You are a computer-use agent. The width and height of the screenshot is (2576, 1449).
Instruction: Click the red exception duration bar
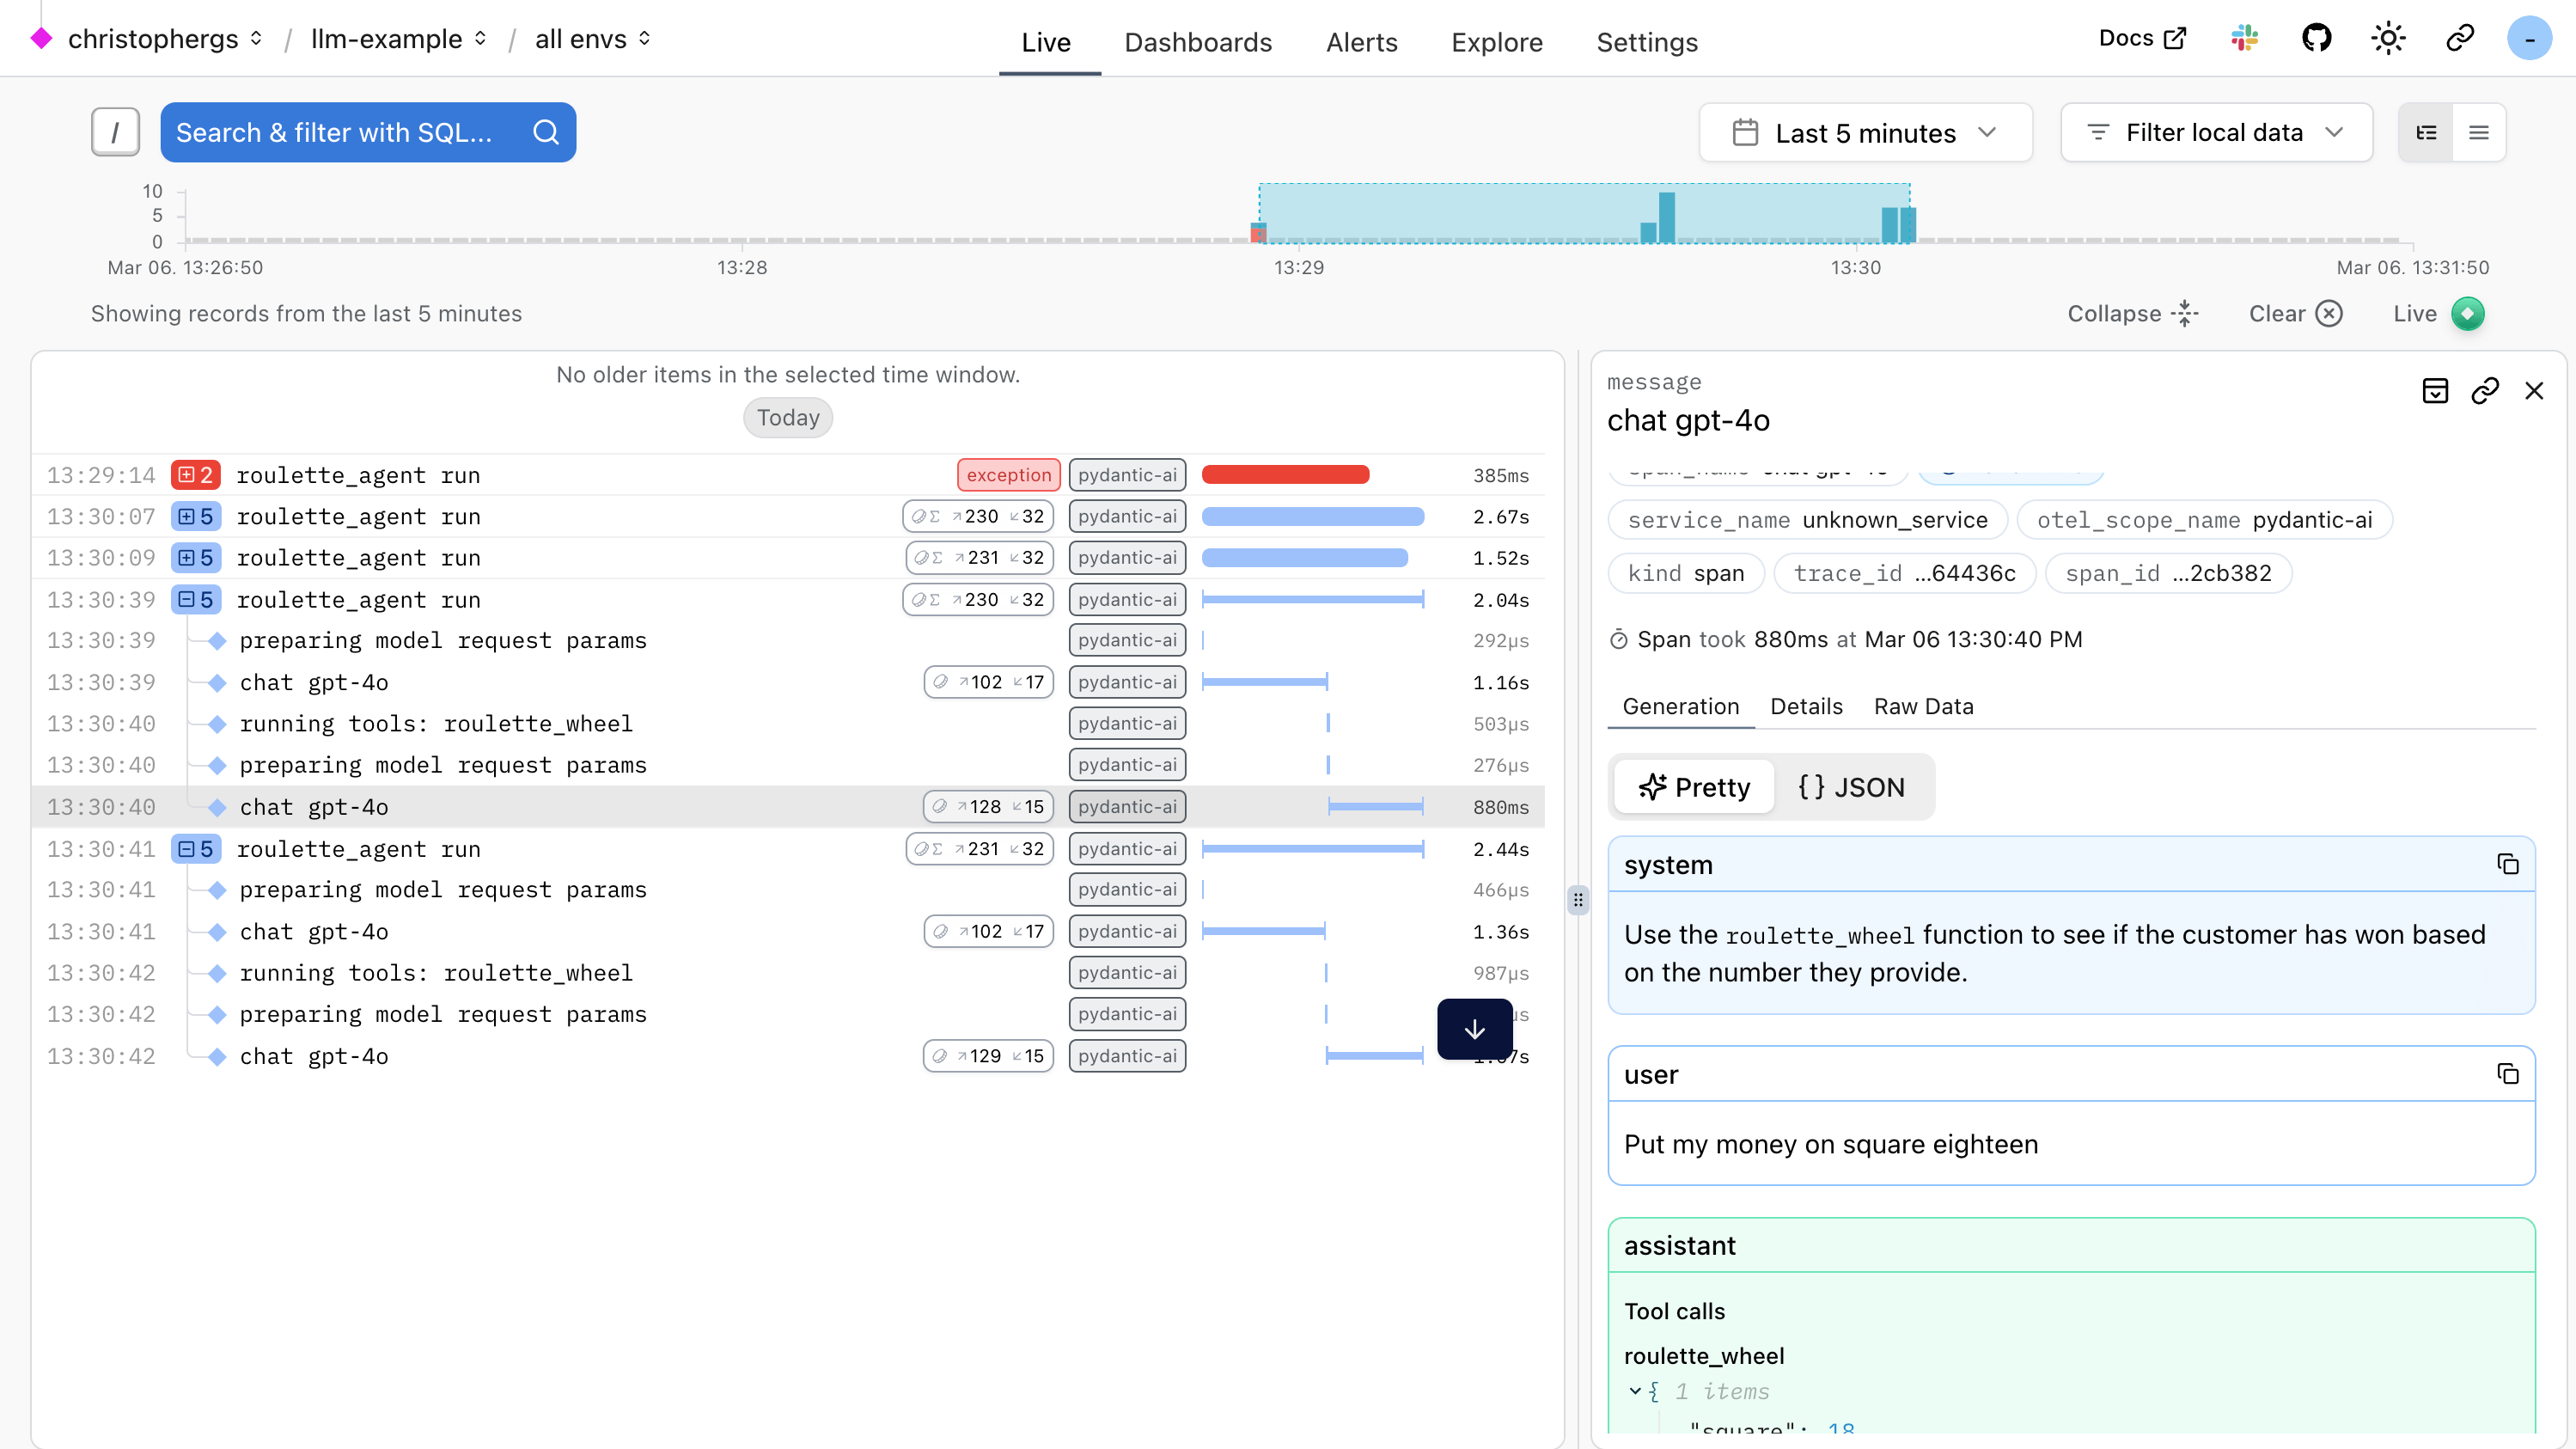coord(1285,475)
